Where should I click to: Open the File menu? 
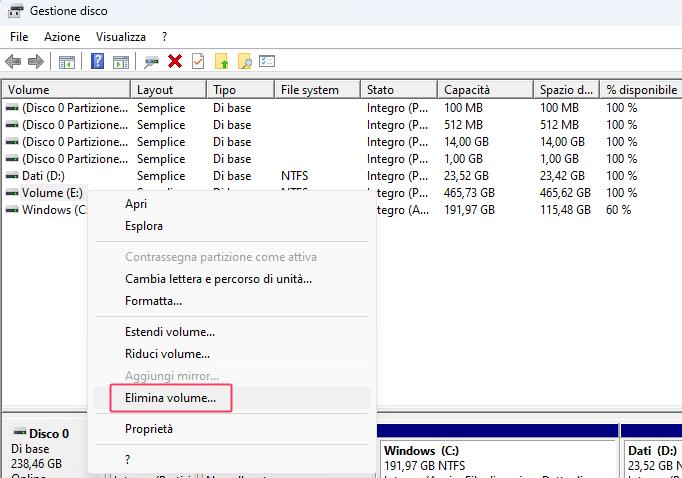coord(19,37)
